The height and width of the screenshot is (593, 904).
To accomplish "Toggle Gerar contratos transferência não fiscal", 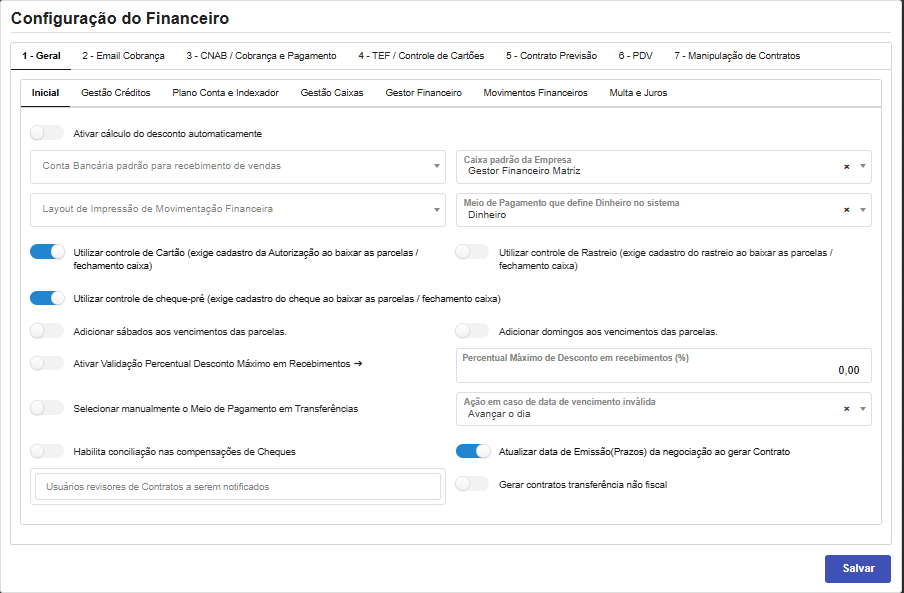I will tap(471, 484).
